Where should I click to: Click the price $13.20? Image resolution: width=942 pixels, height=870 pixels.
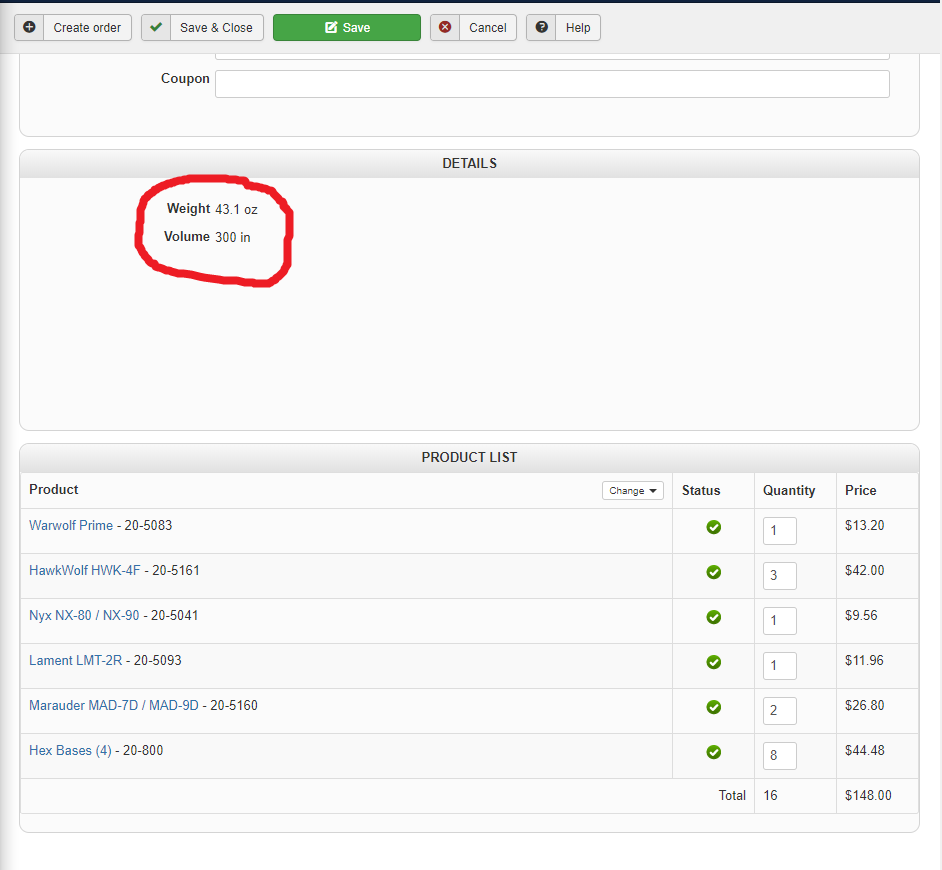pyautogui.click(x=865, y=525)
